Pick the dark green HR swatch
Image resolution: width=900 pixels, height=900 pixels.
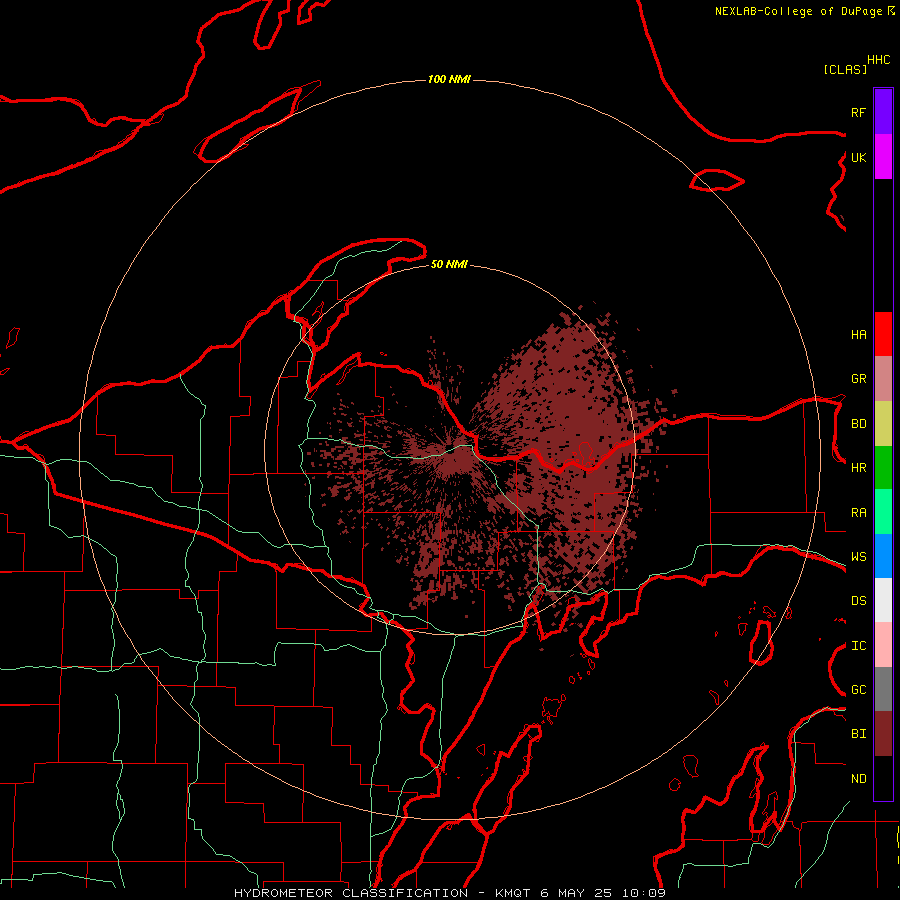click(883, 468)
